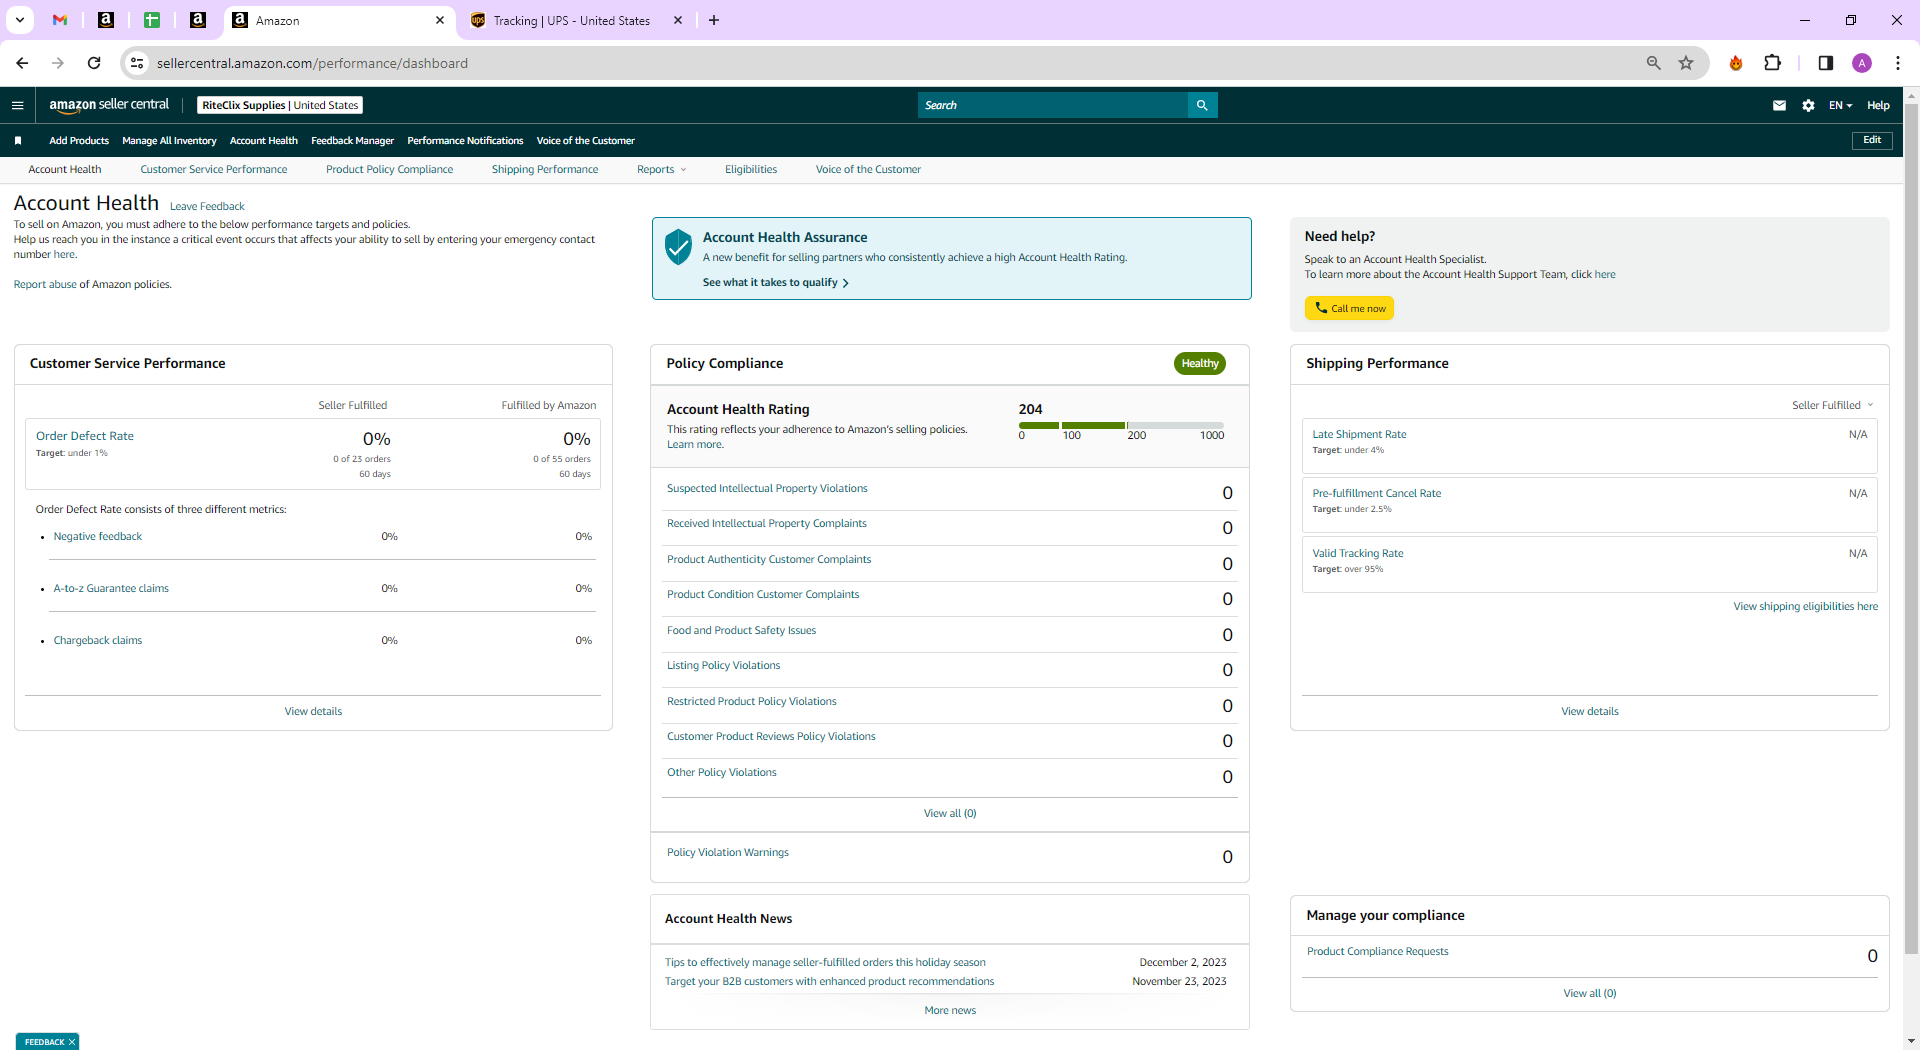Click the browser zoom magnifier icon
The image size is (1920, 1050).
click(1653, 63)
